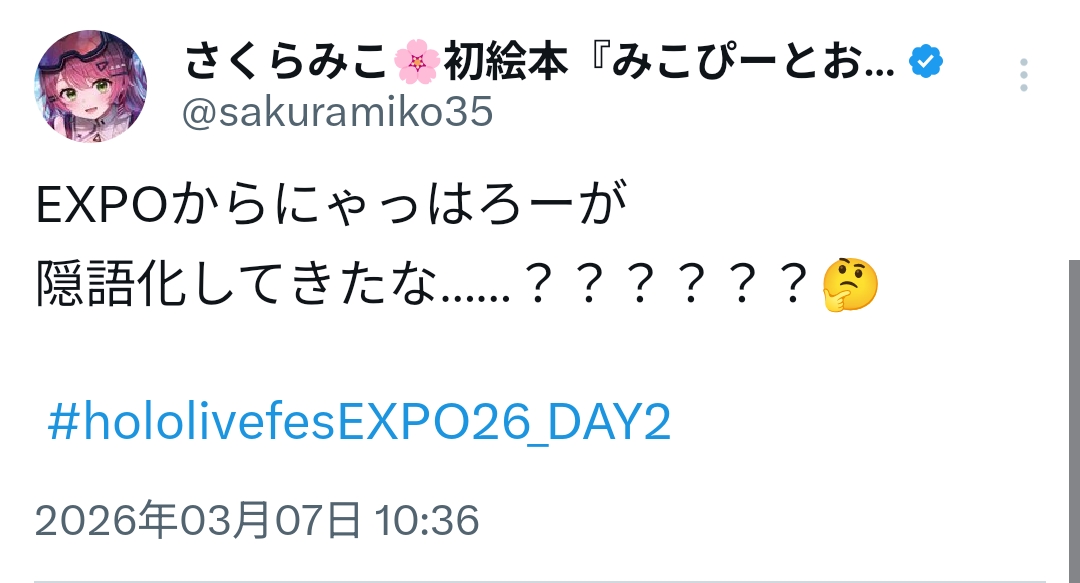
Task: Click the 2026年03月07日 date in the timestamp
Action: 198,520
